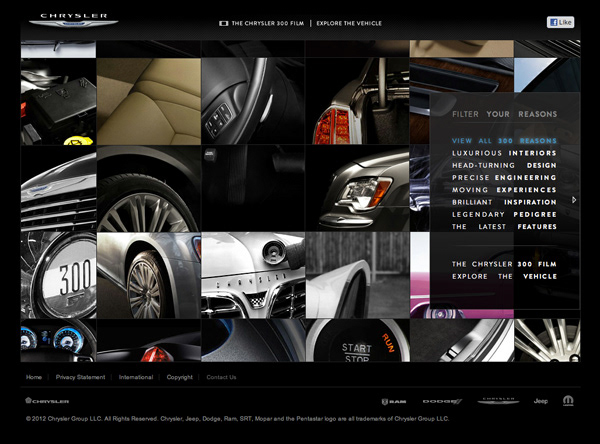Go to Home footer link

(34, 377)
